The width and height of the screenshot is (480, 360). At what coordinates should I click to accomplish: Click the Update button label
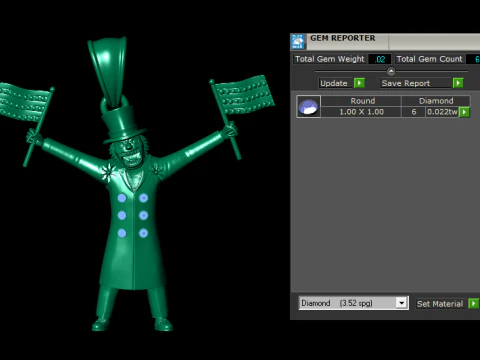pos(334,83)
